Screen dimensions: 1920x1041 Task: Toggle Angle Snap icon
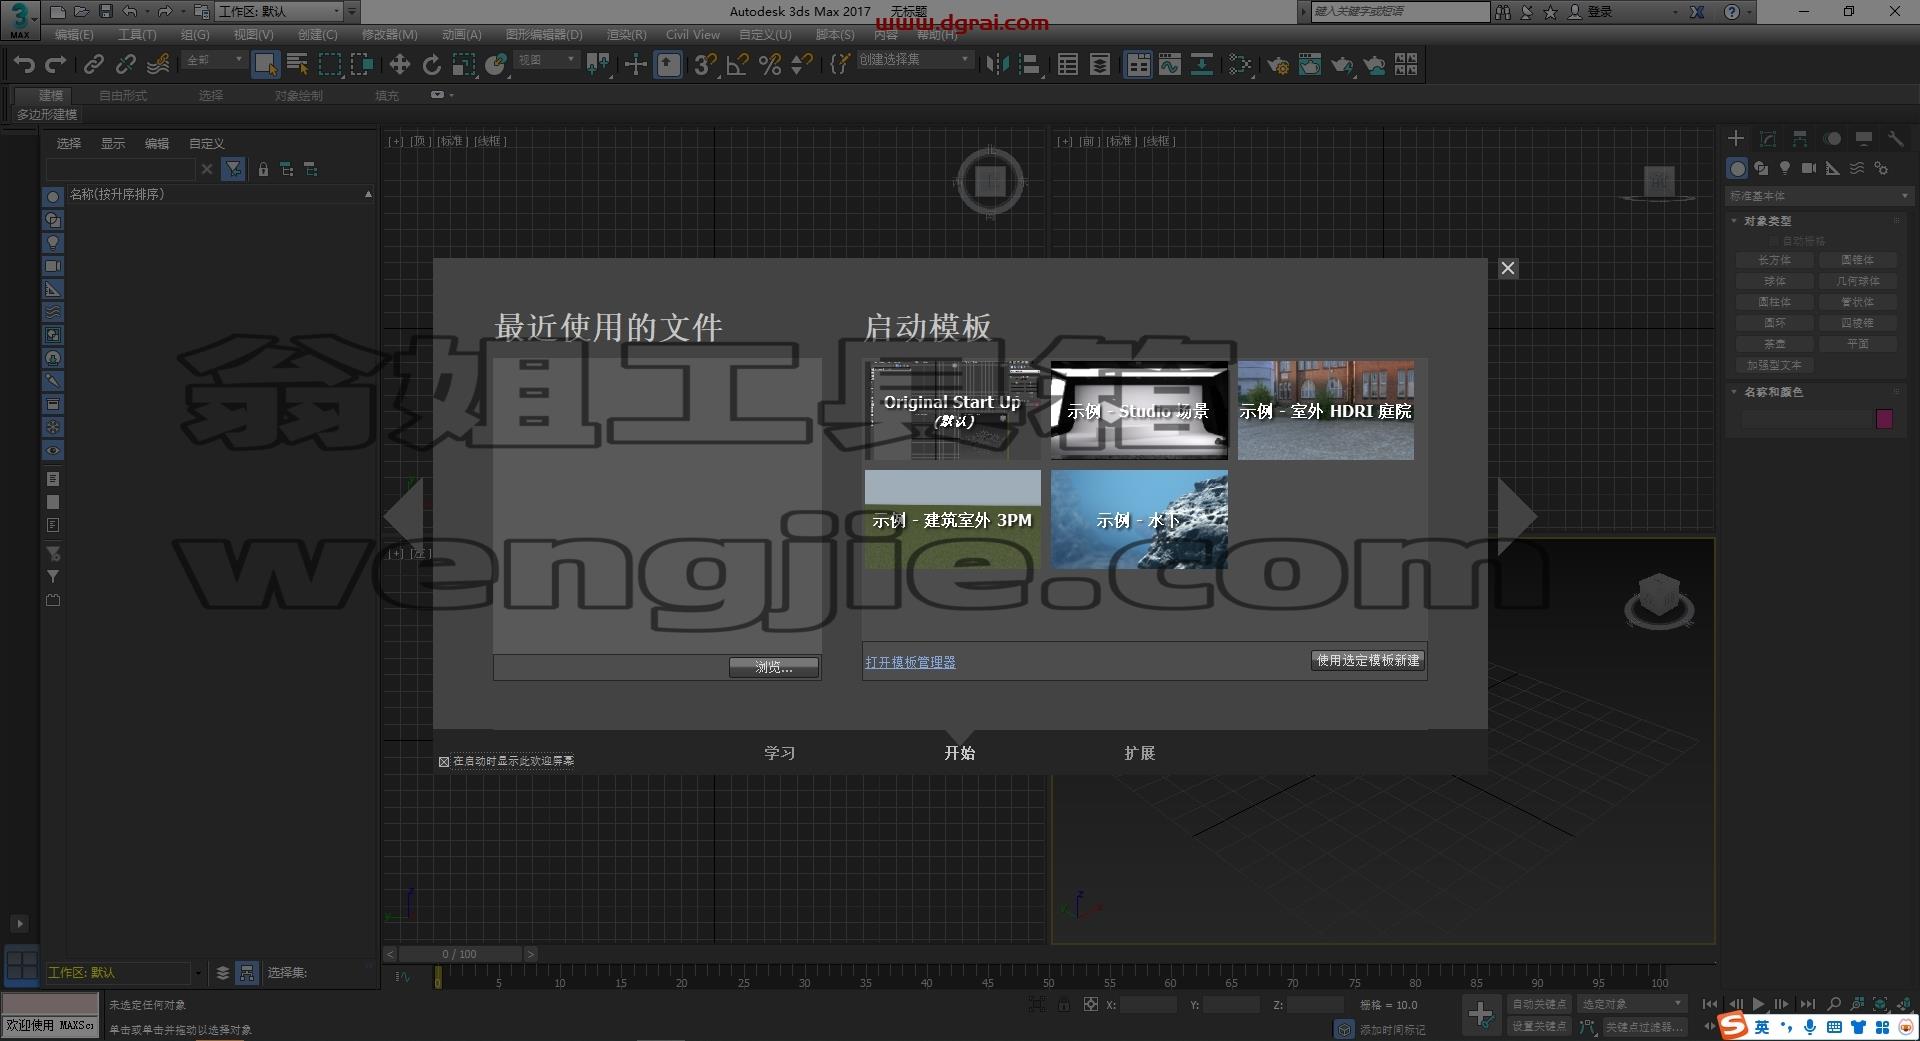tap(737, 65)
